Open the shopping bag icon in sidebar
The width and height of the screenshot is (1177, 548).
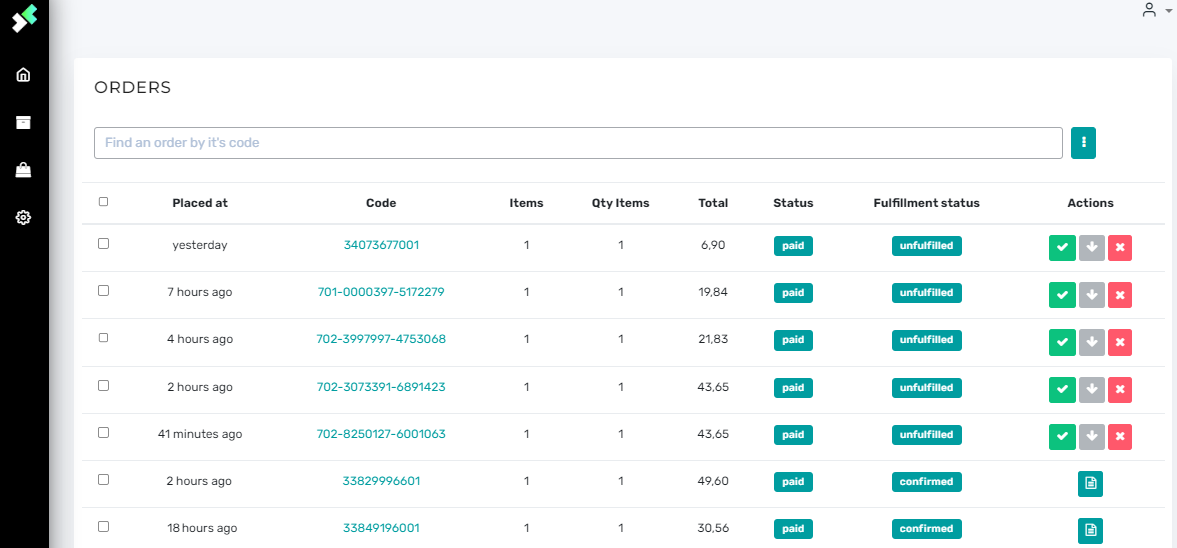23,170
